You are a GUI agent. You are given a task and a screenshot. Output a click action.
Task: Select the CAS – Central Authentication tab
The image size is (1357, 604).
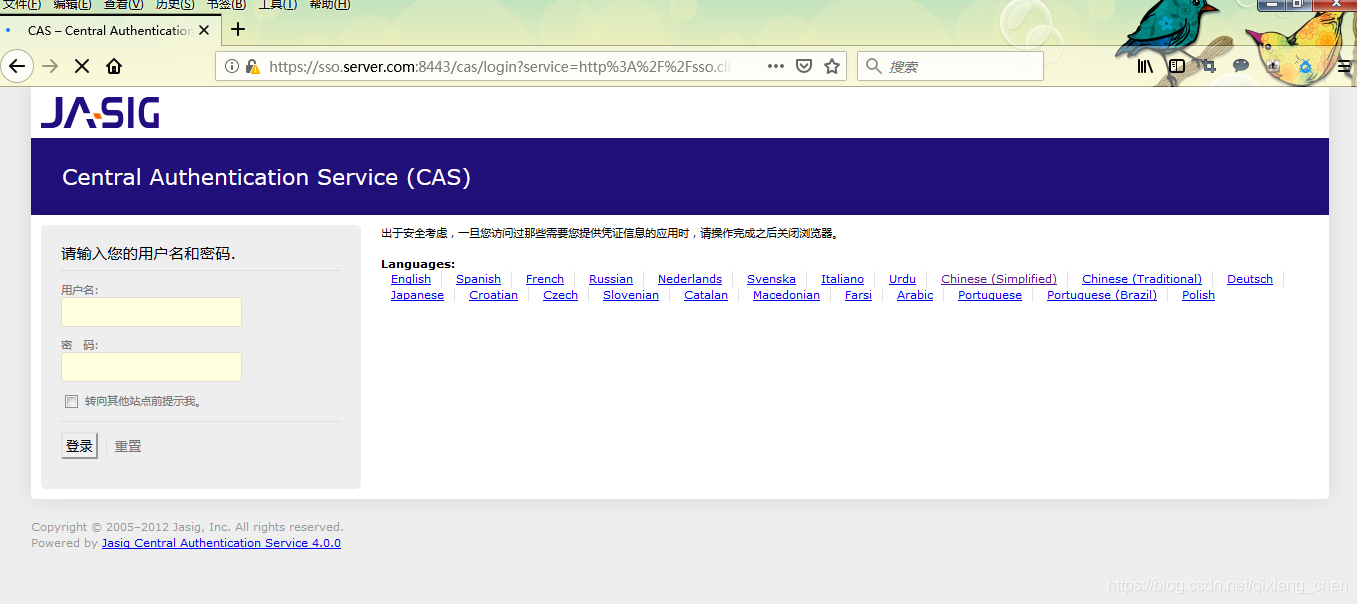pyautogui.click(x=108, y=30)
